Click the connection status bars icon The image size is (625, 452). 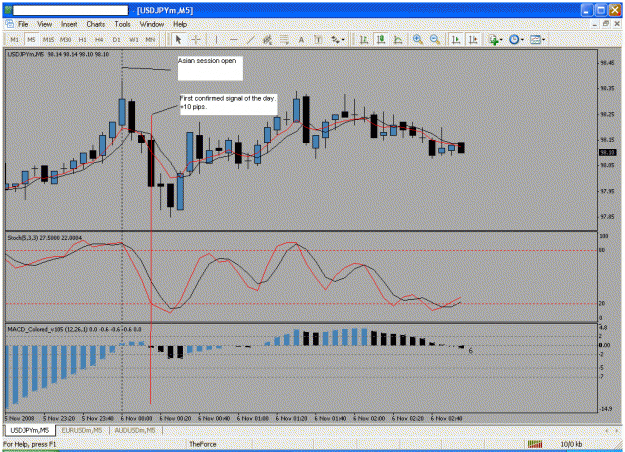[535, 444]
